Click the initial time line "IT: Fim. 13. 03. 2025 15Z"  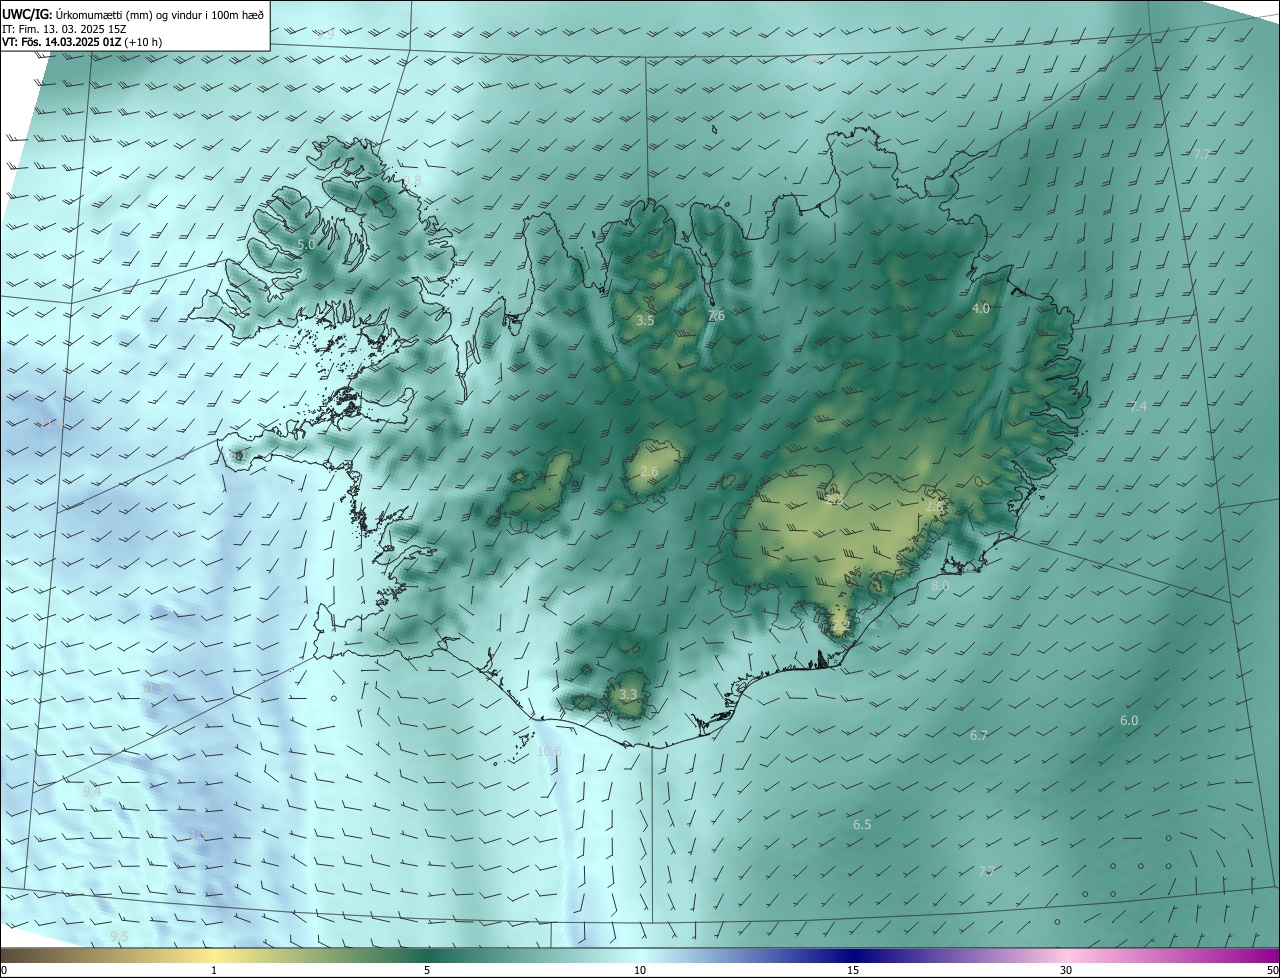[64, 28]
